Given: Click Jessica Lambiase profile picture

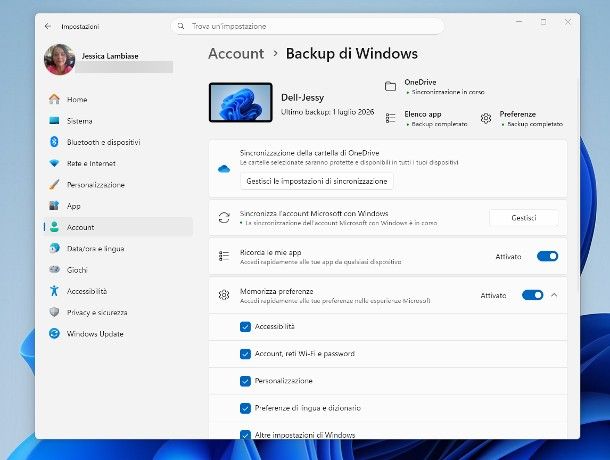Looking at the screenshot, I should (60, 60).
